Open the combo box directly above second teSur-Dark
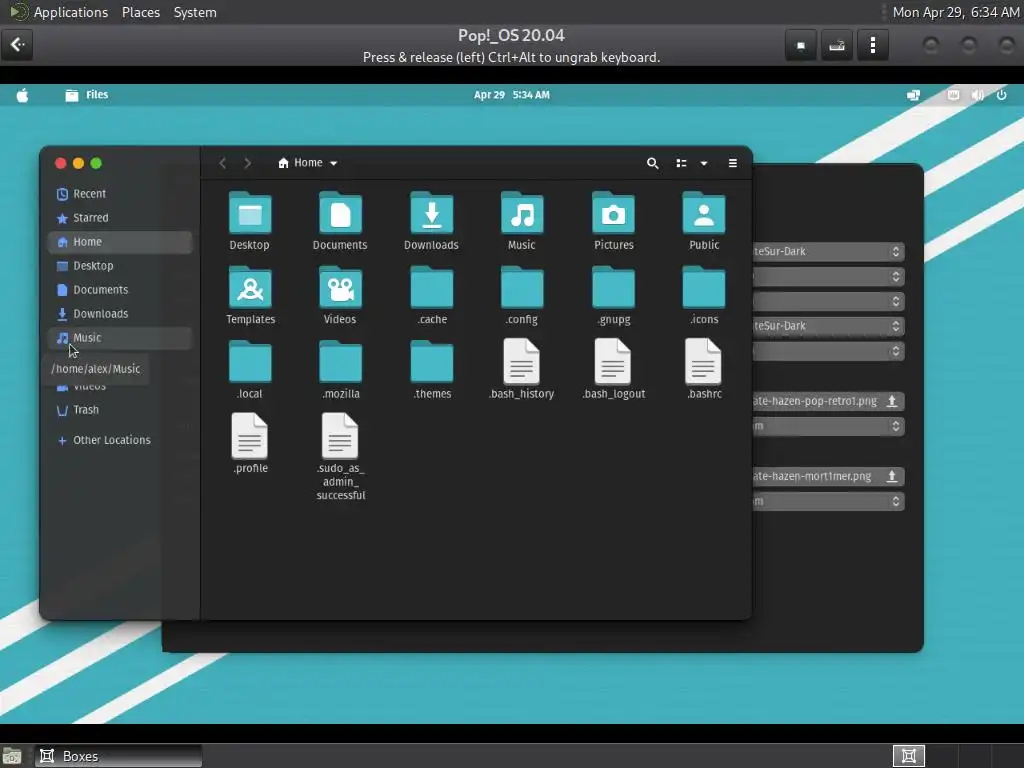1024x768 pixels. (x=828, y=301)
